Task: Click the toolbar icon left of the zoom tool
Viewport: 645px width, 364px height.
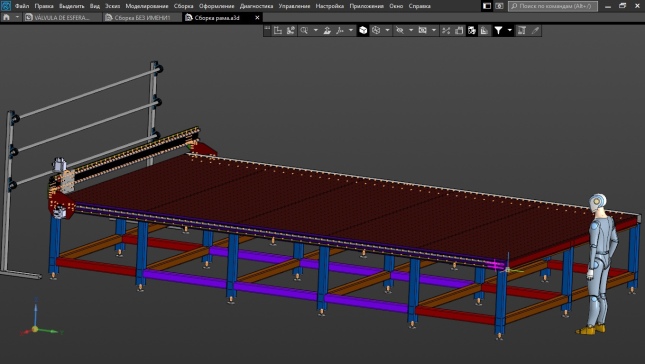Action: pyautogui.click(x=291, y=30)
